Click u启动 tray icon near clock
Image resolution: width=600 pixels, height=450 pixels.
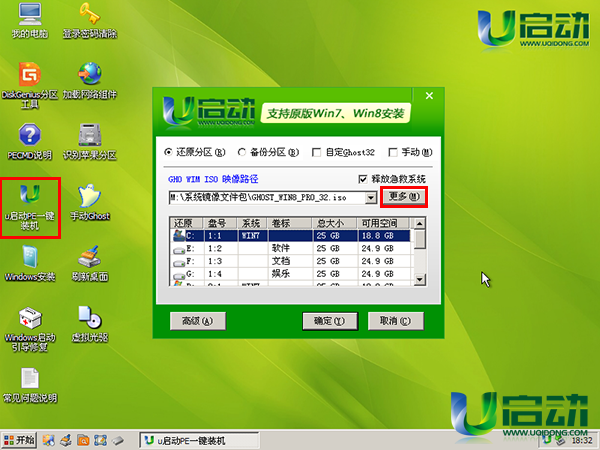(547, 441)
